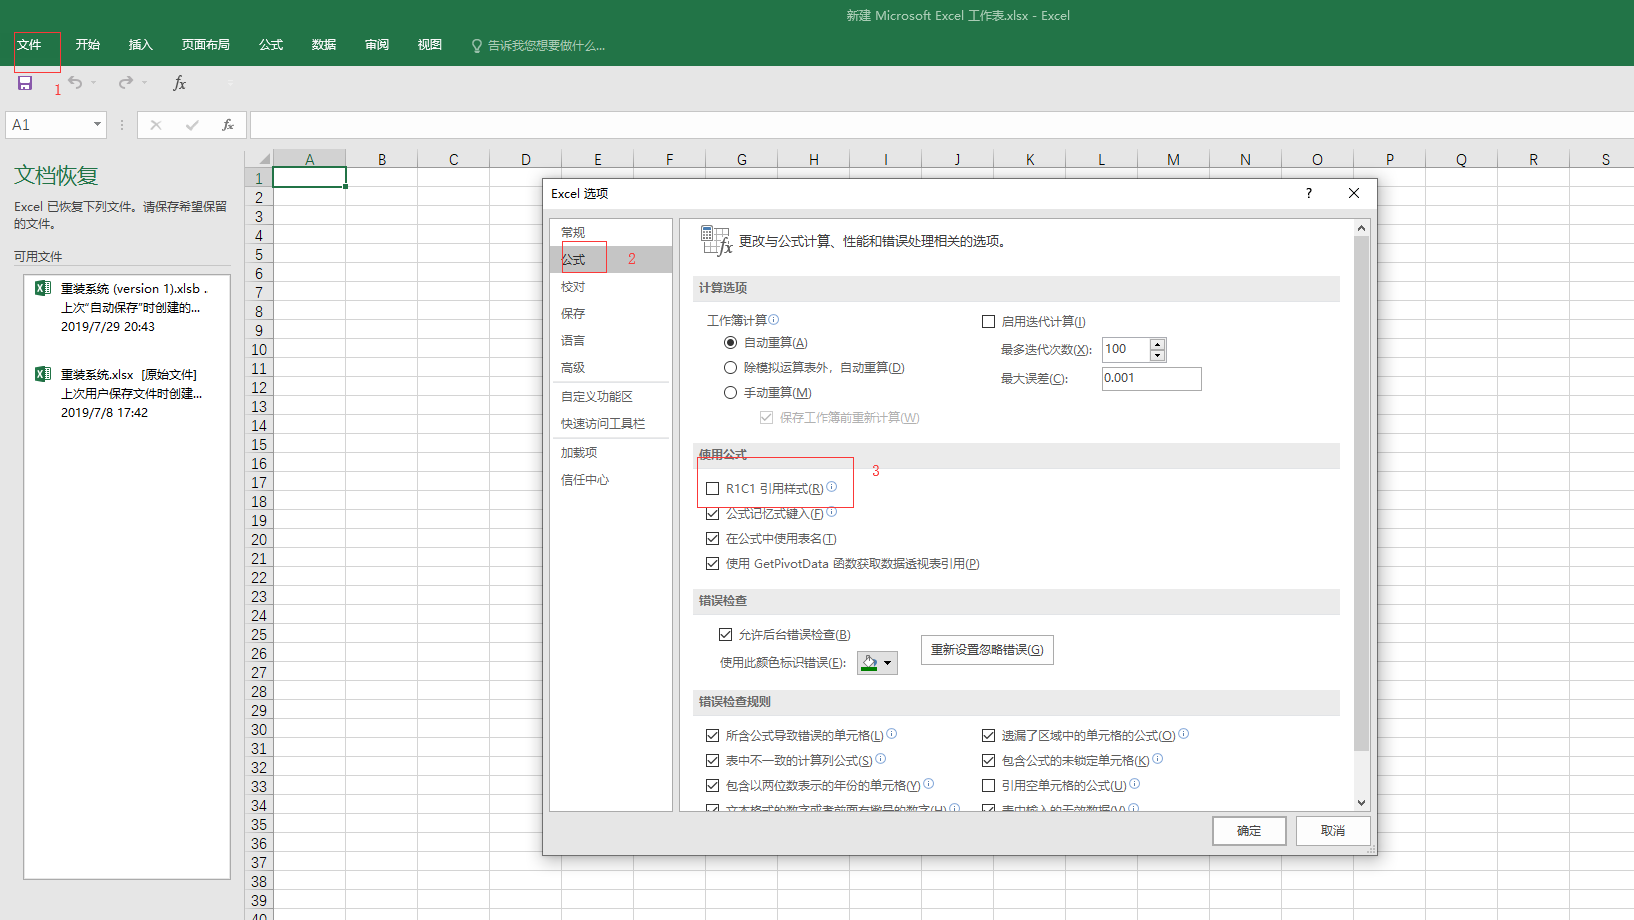Toggle the 启用迭代计算 checkbox
Viewport: 1634px width, 920px height.
coord(989,322)
